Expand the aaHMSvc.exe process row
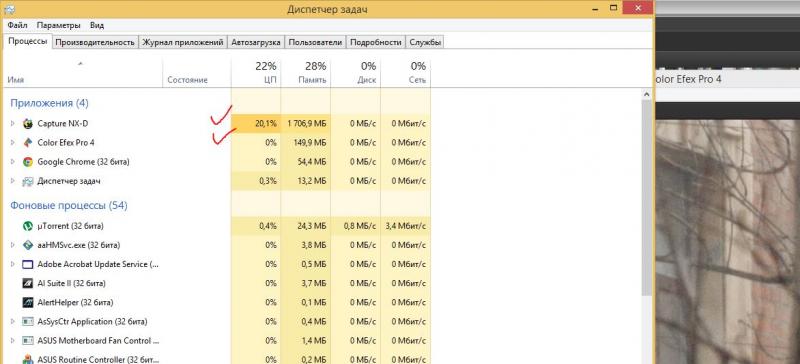The width and height of the screenshot is (800, 364). pyautogui.click(x=13, y=245)
